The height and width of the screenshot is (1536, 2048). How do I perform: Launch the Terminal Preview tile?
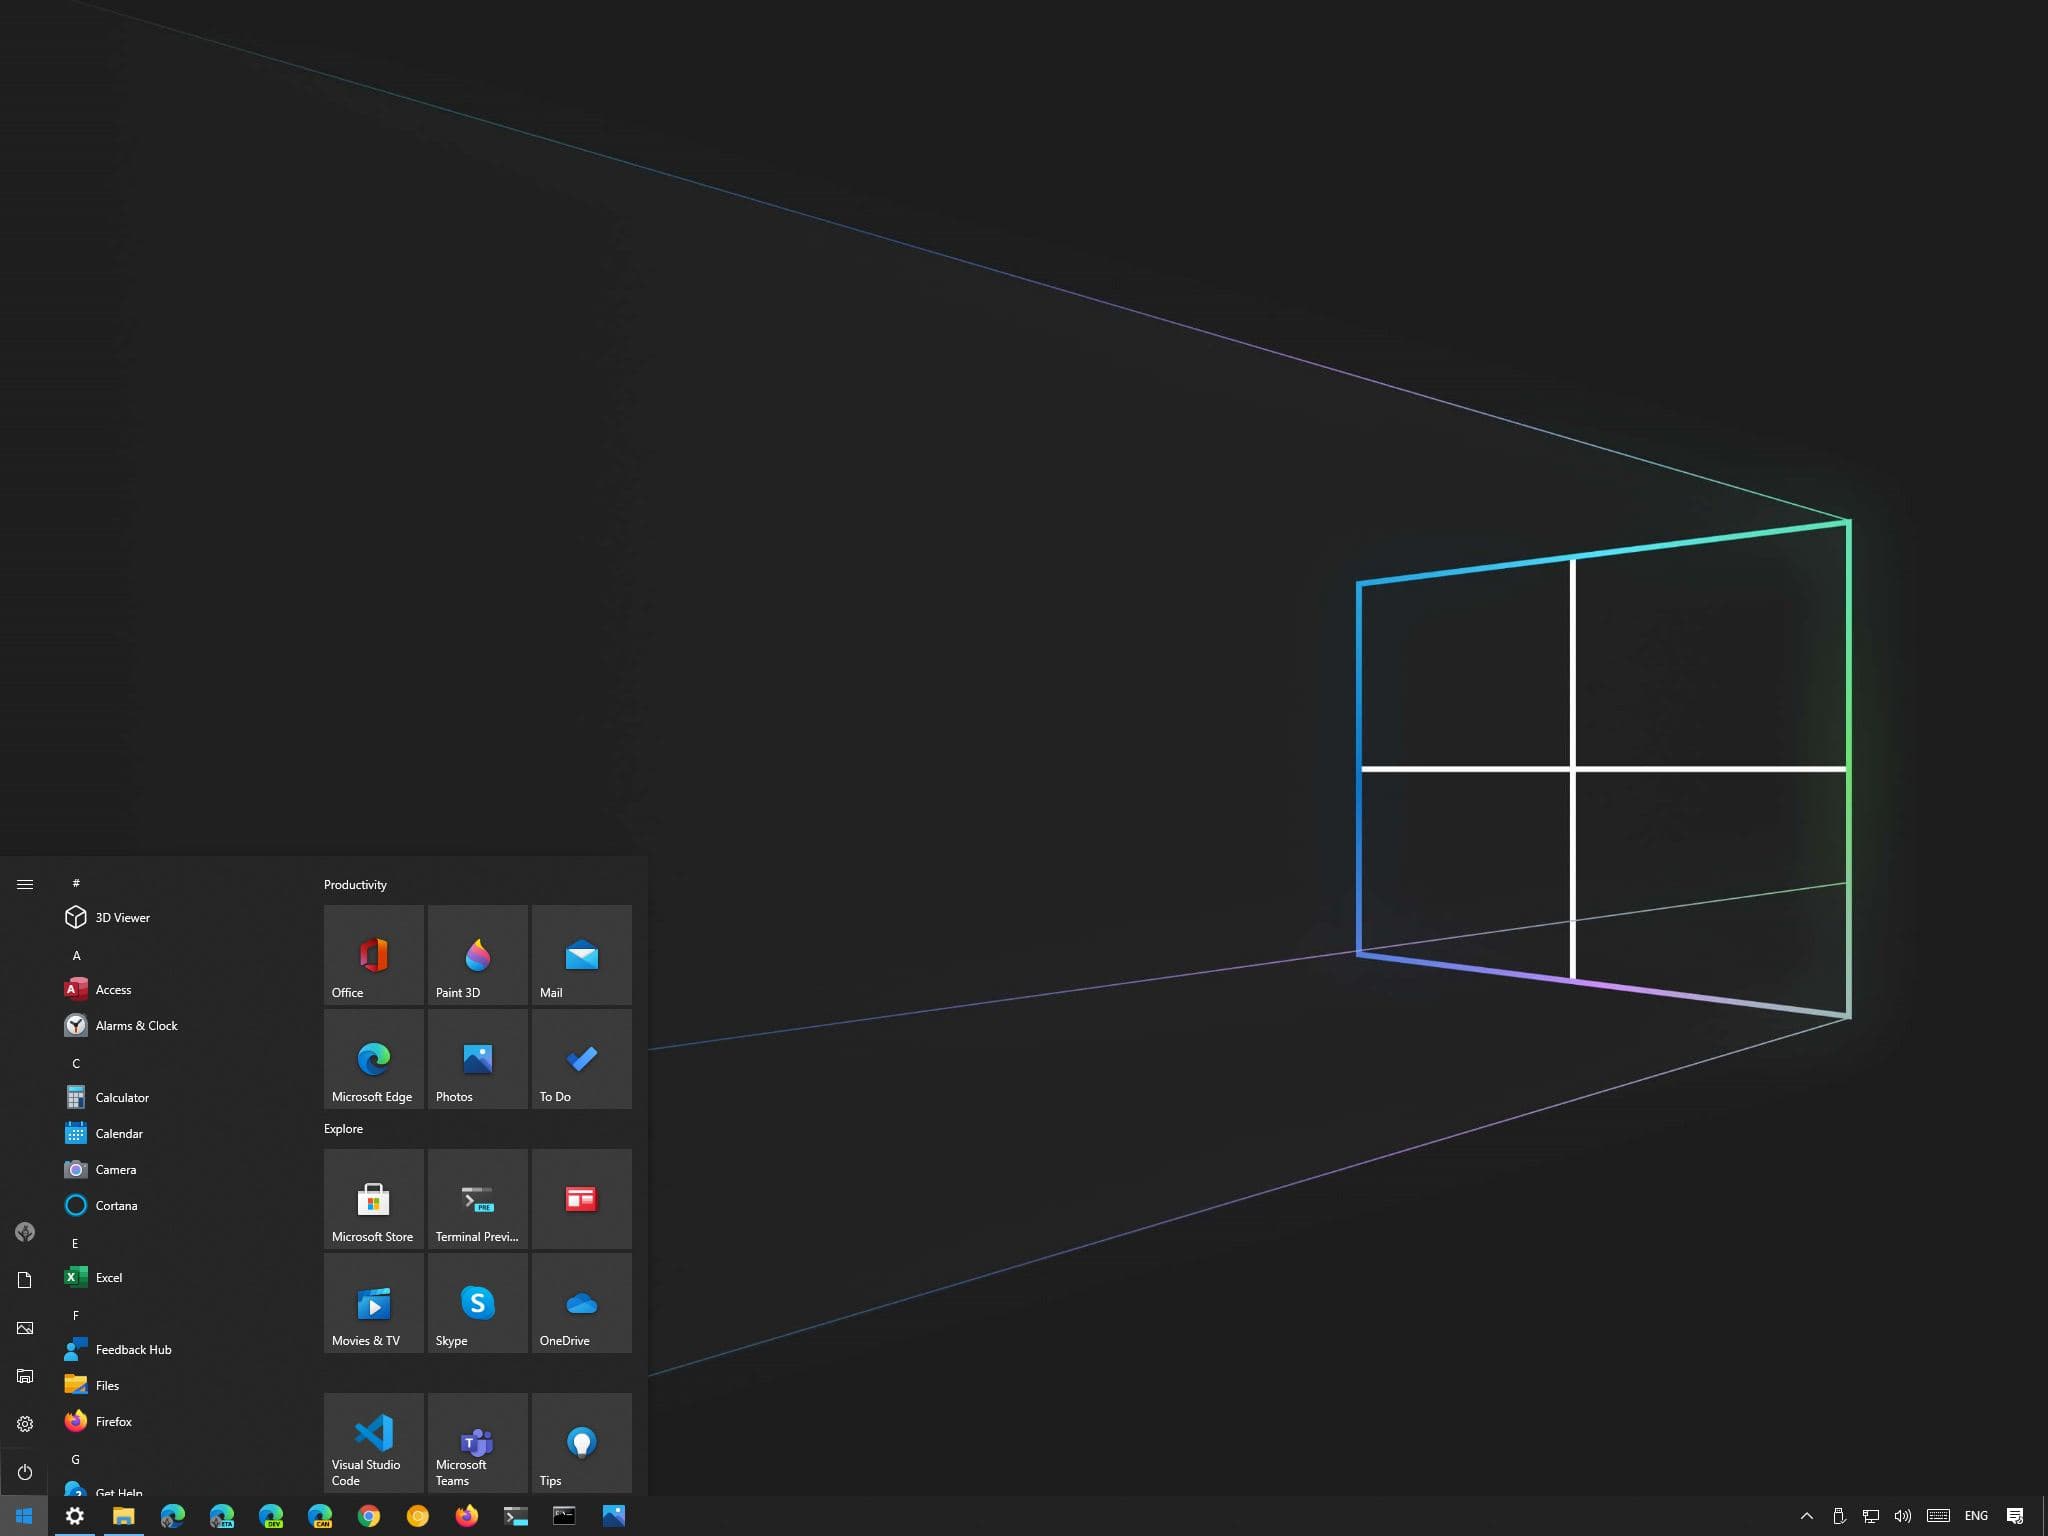(477, 1198)
